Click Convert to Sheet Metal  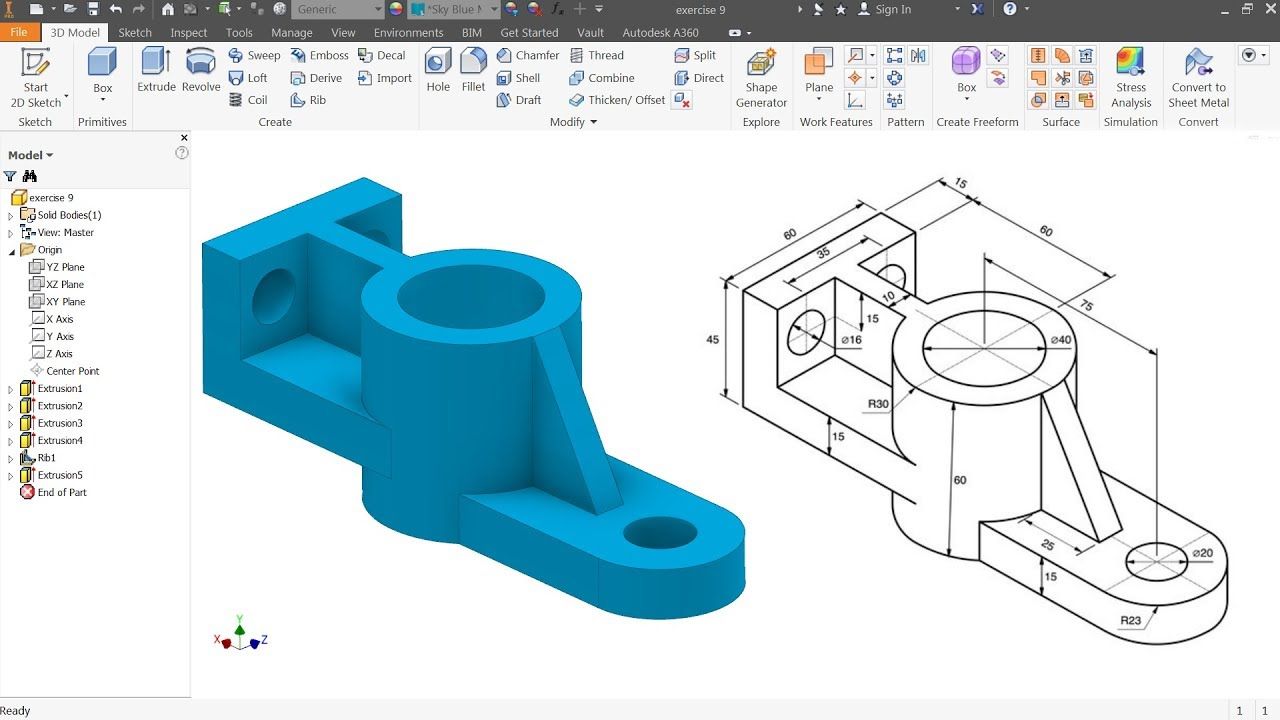pos(1198,78)
